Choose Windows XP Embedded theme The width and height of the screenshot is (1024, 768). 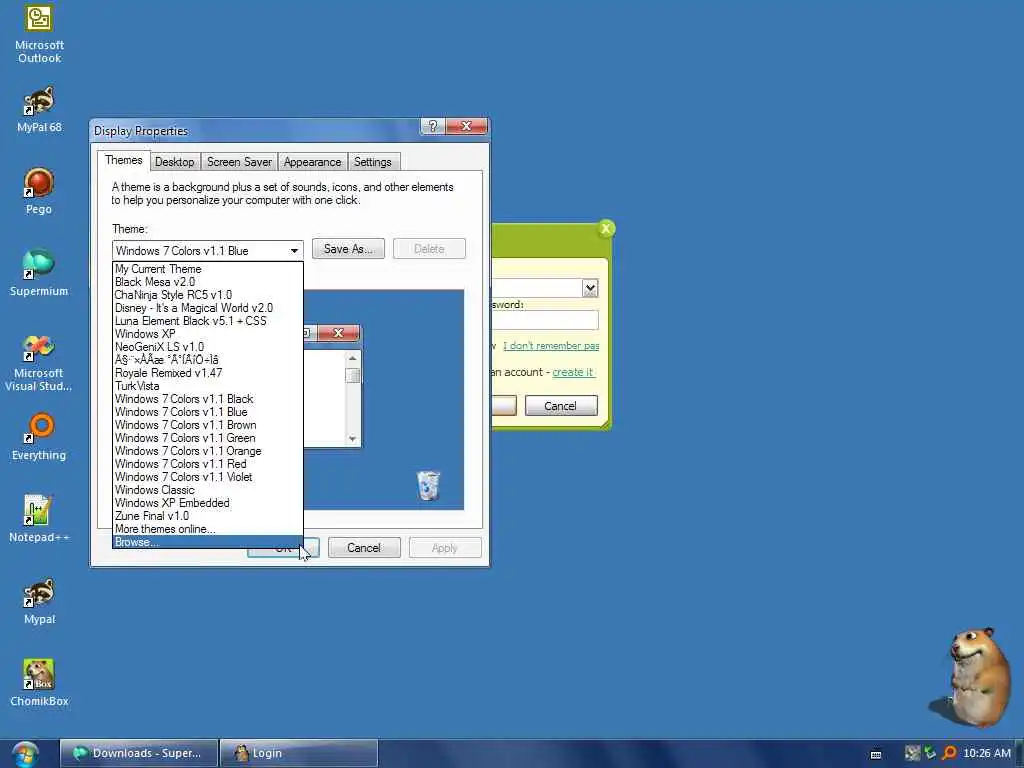coord(208,504)
